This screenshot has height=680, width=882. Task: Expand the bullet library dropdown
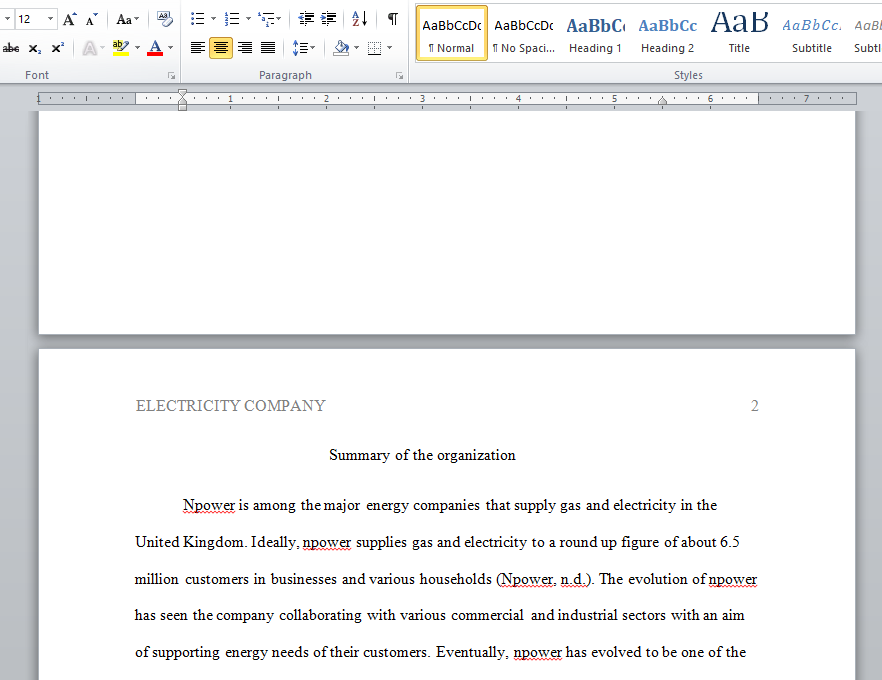coord(213,20)
